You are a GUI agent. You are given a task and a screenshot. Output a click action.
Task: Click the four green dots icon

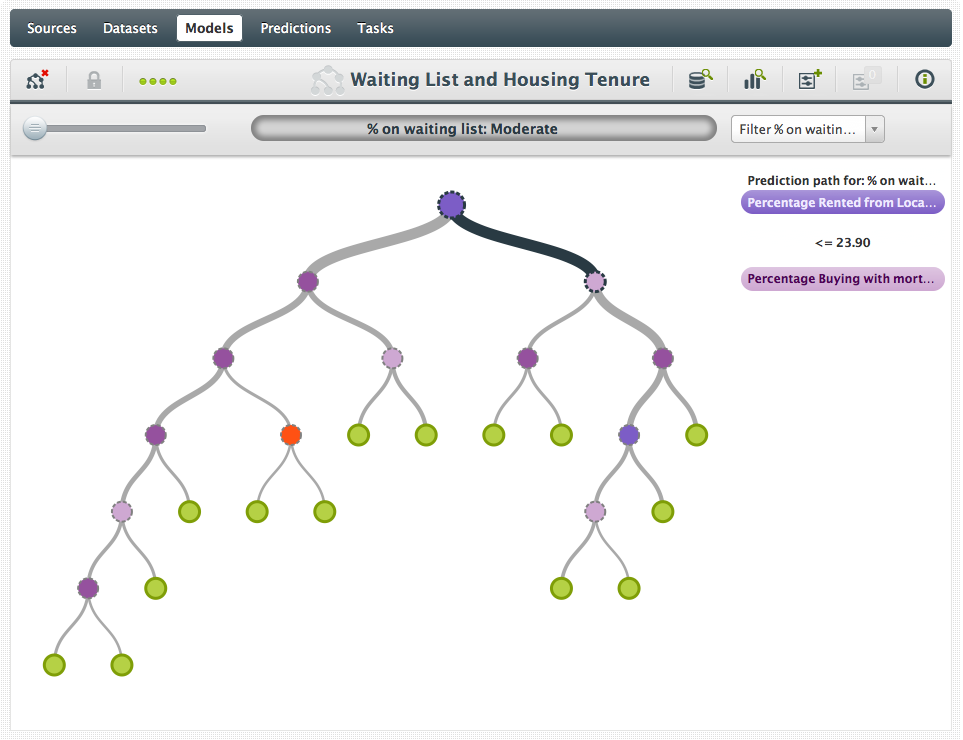[157, 81]
